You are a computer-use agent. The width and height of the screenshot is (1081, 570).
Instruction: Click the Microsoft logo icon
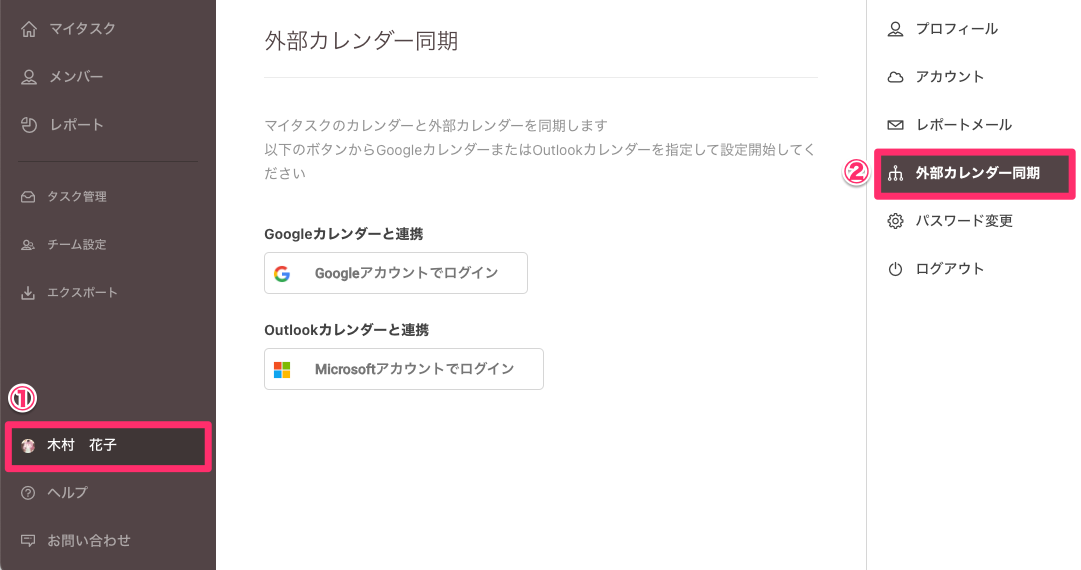coord(282,369)
